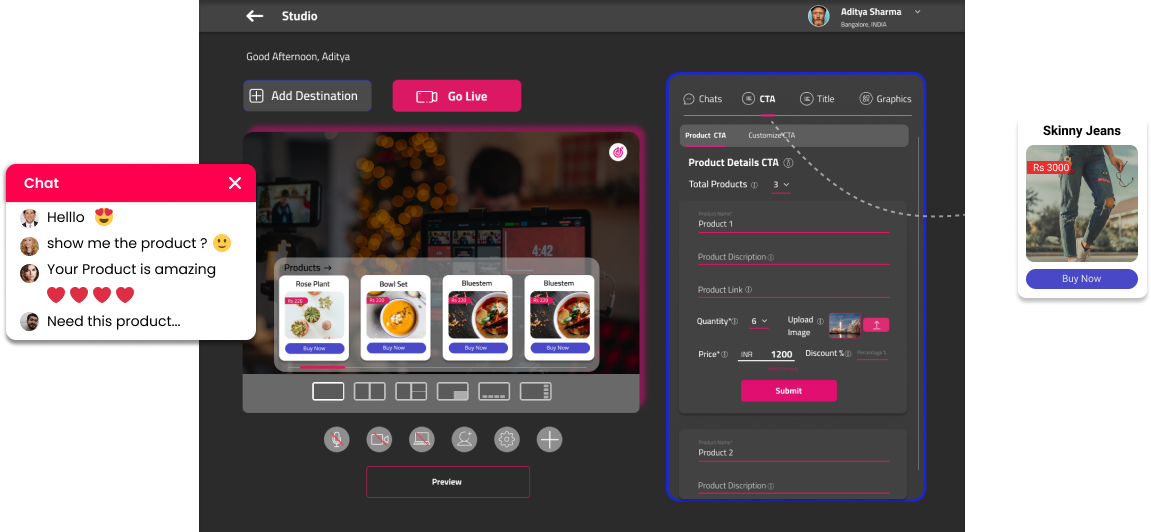Toggle the muted microphone
The height and width of the screenshot is (532, 1151).
click(x=337, y=439)
